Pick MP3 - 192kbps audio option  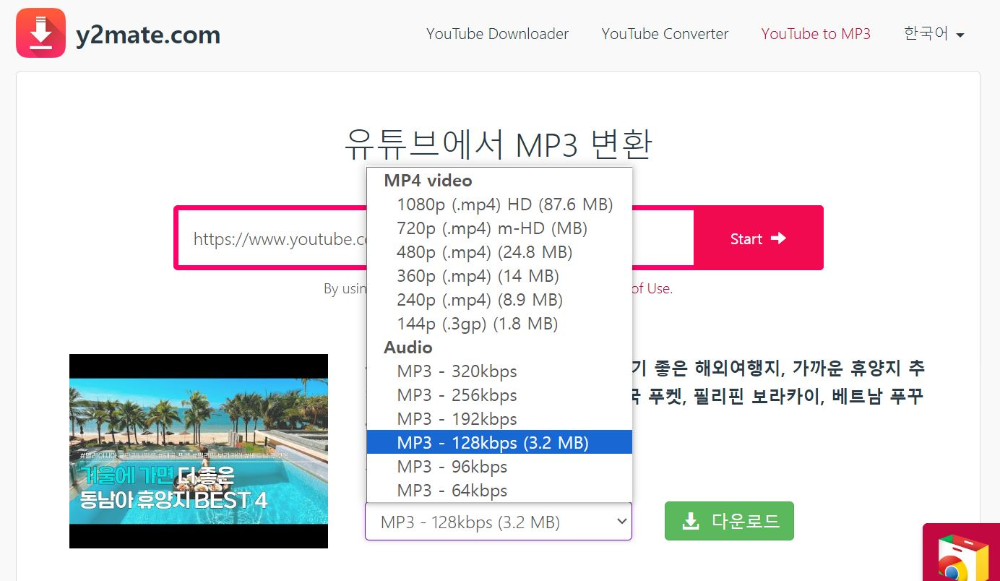[499, 419]
